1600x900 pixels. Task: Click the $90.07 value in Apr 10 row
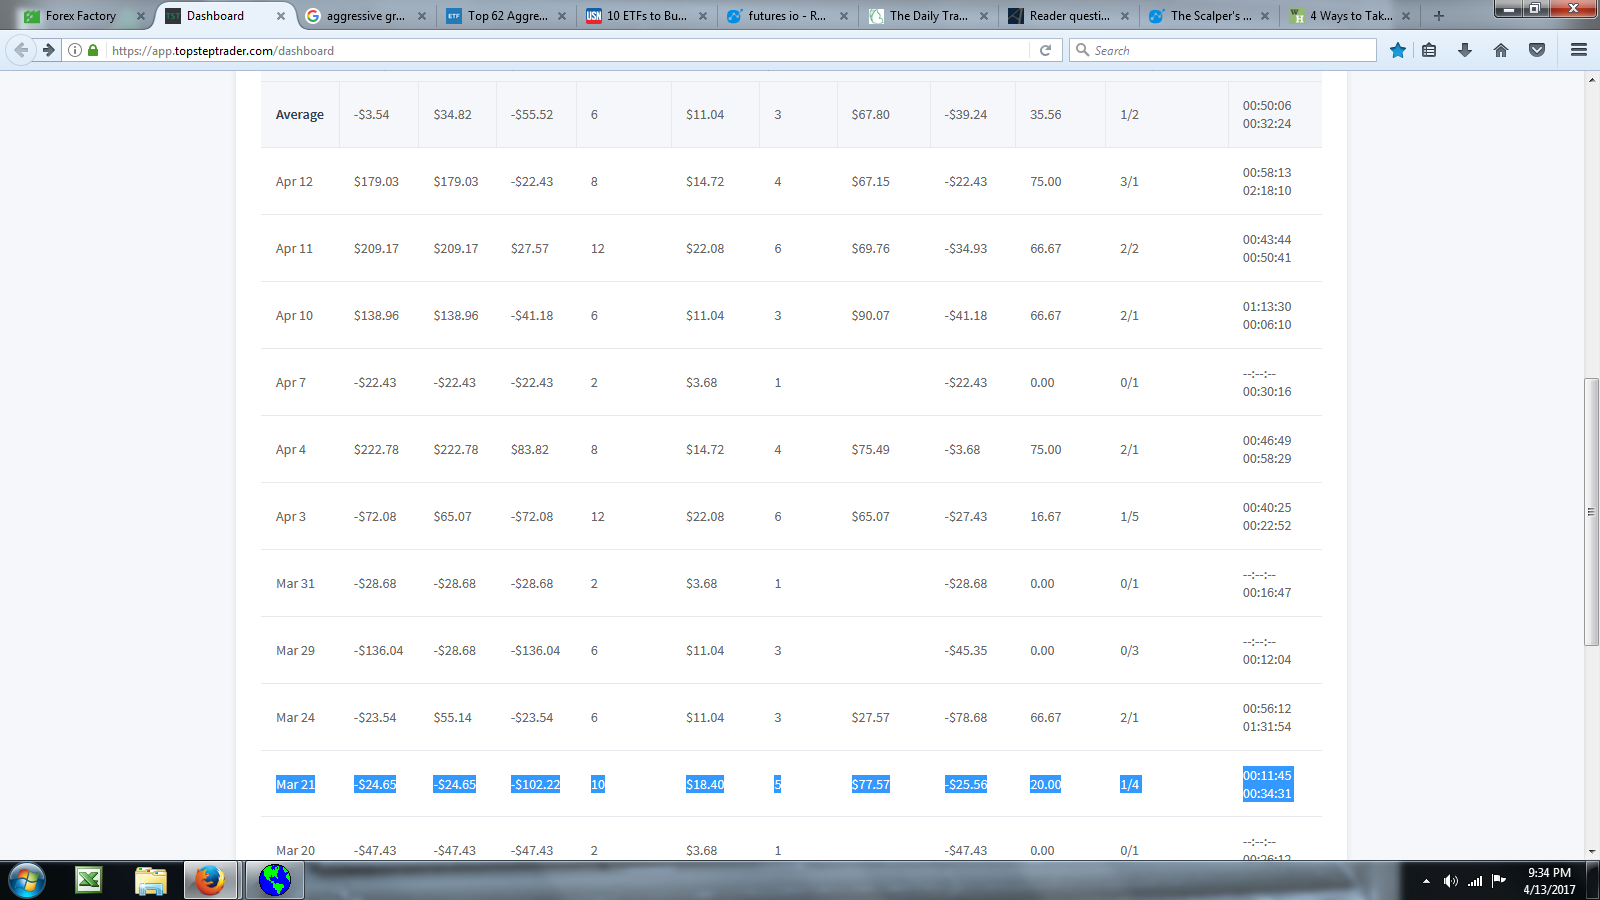(870, 316)
